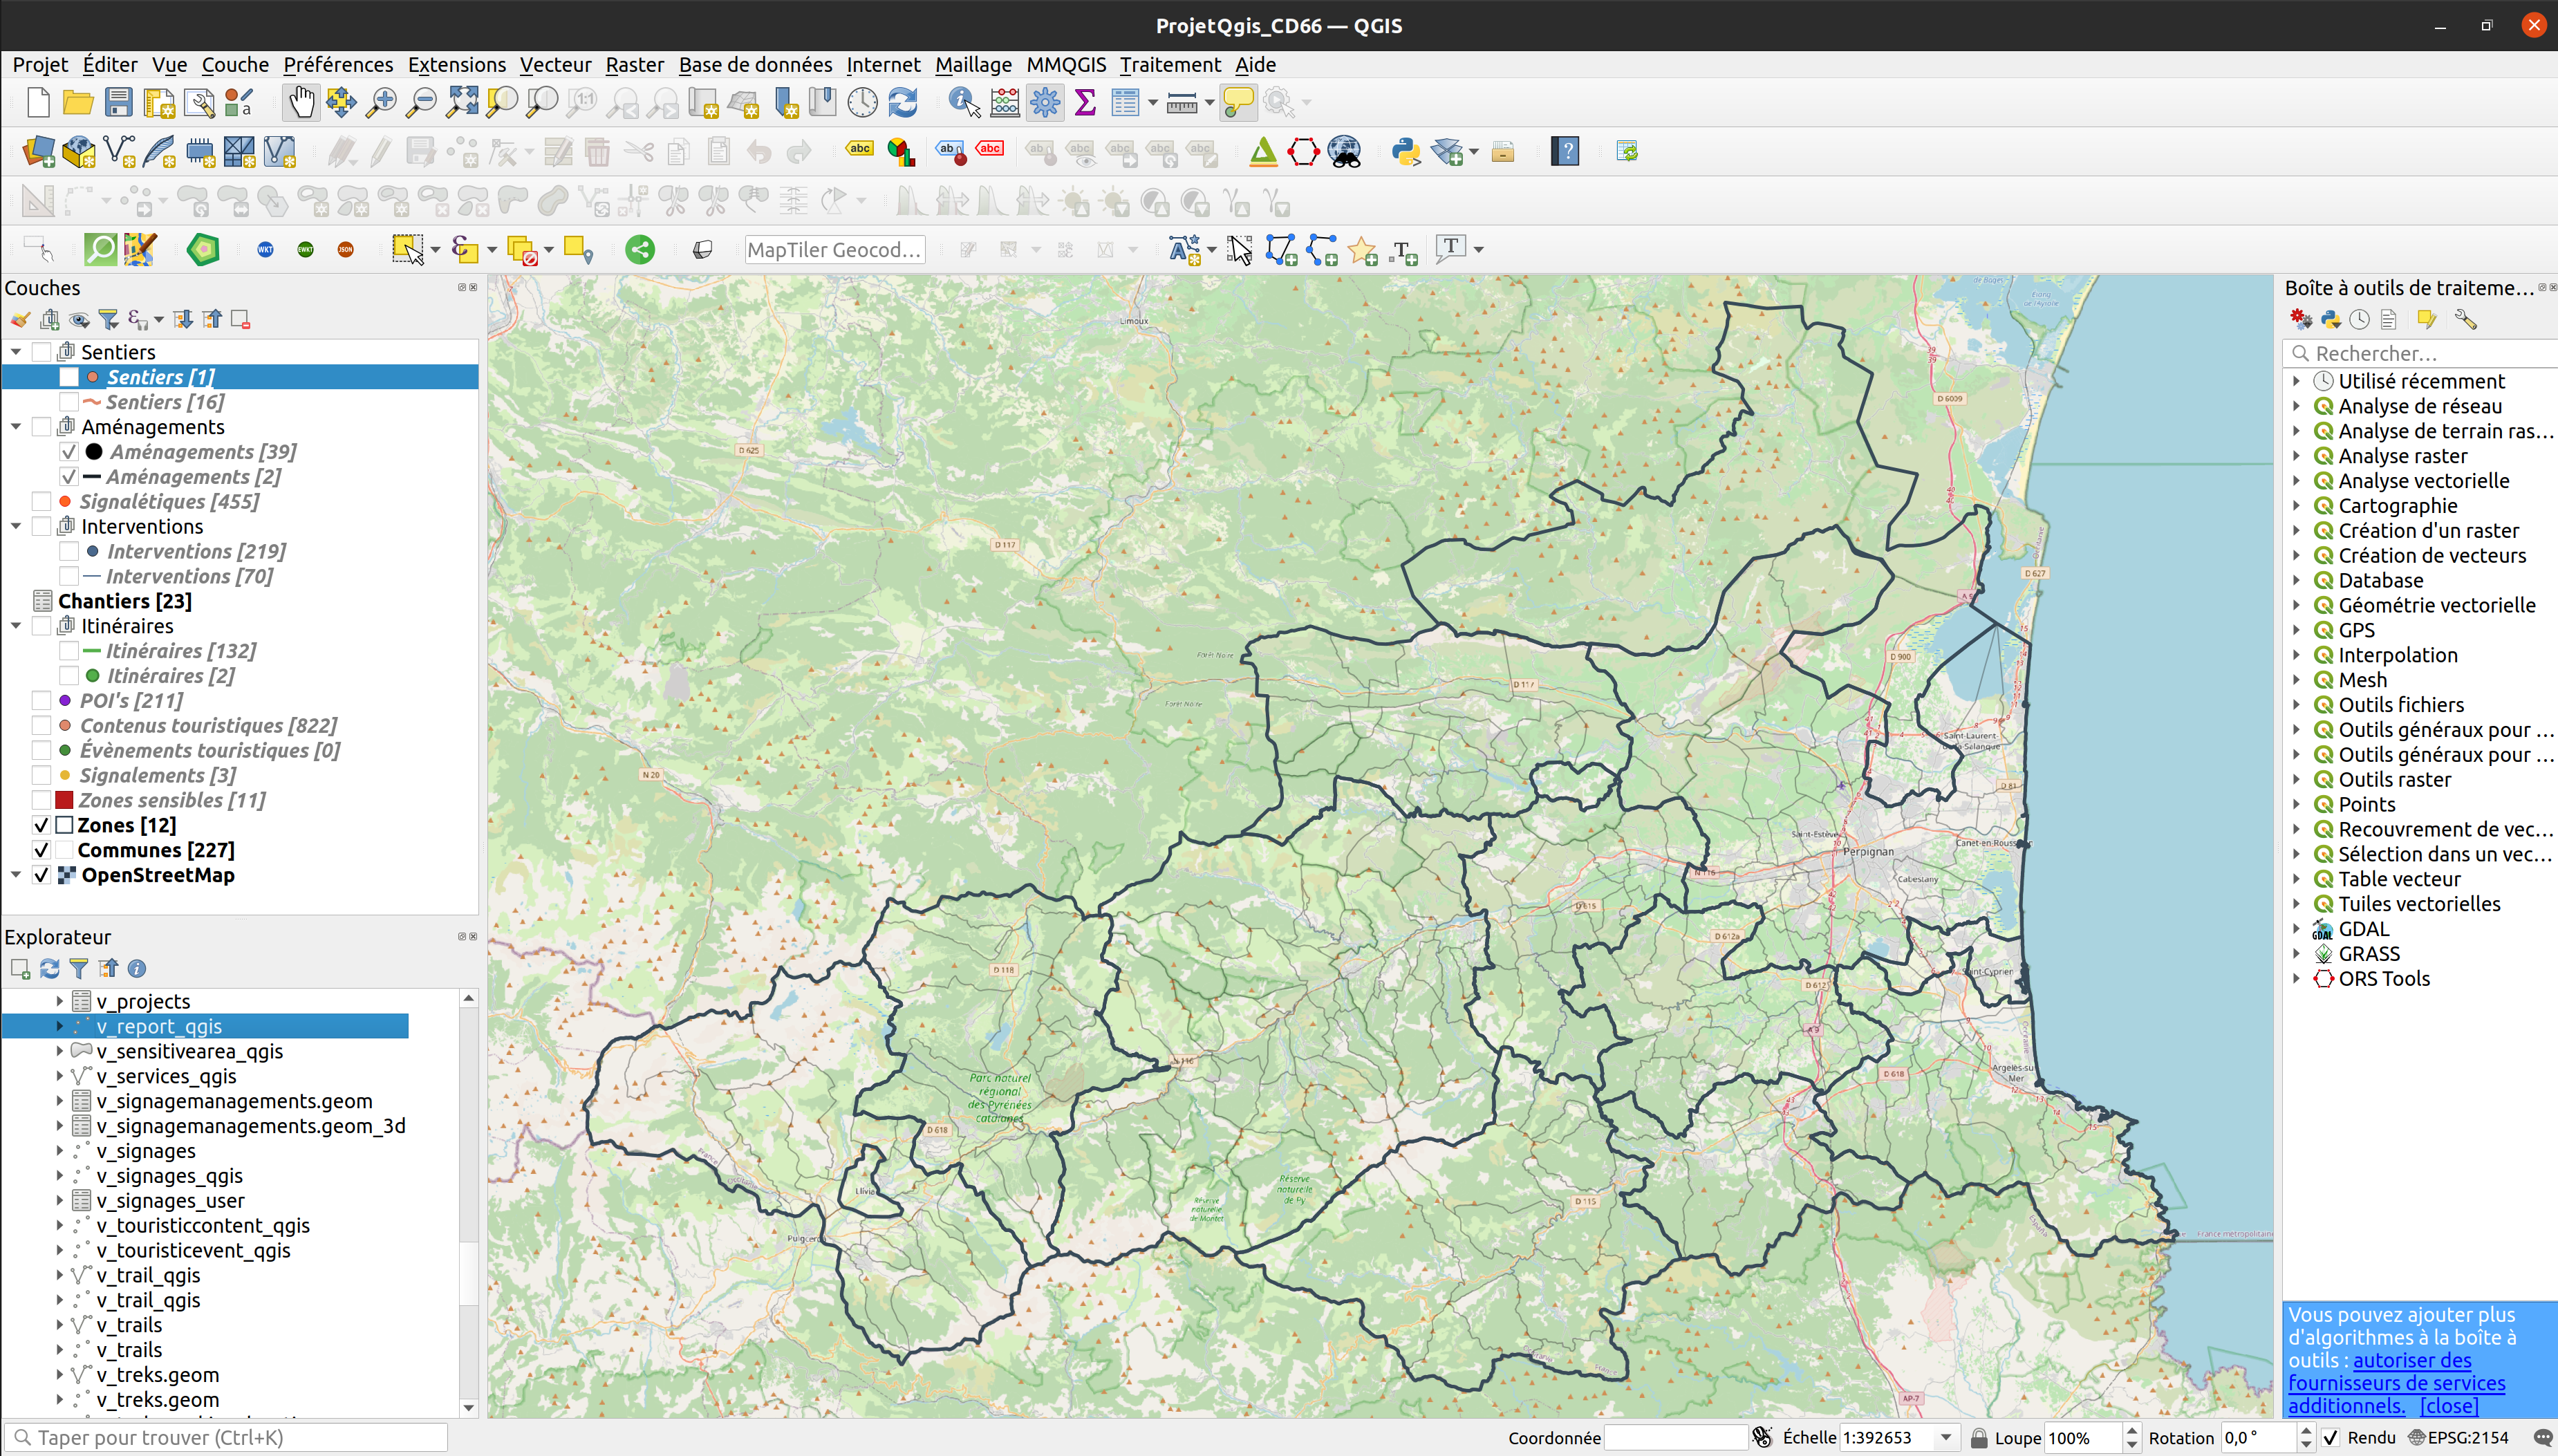Select the Identify Features tool

coord(964,102)
